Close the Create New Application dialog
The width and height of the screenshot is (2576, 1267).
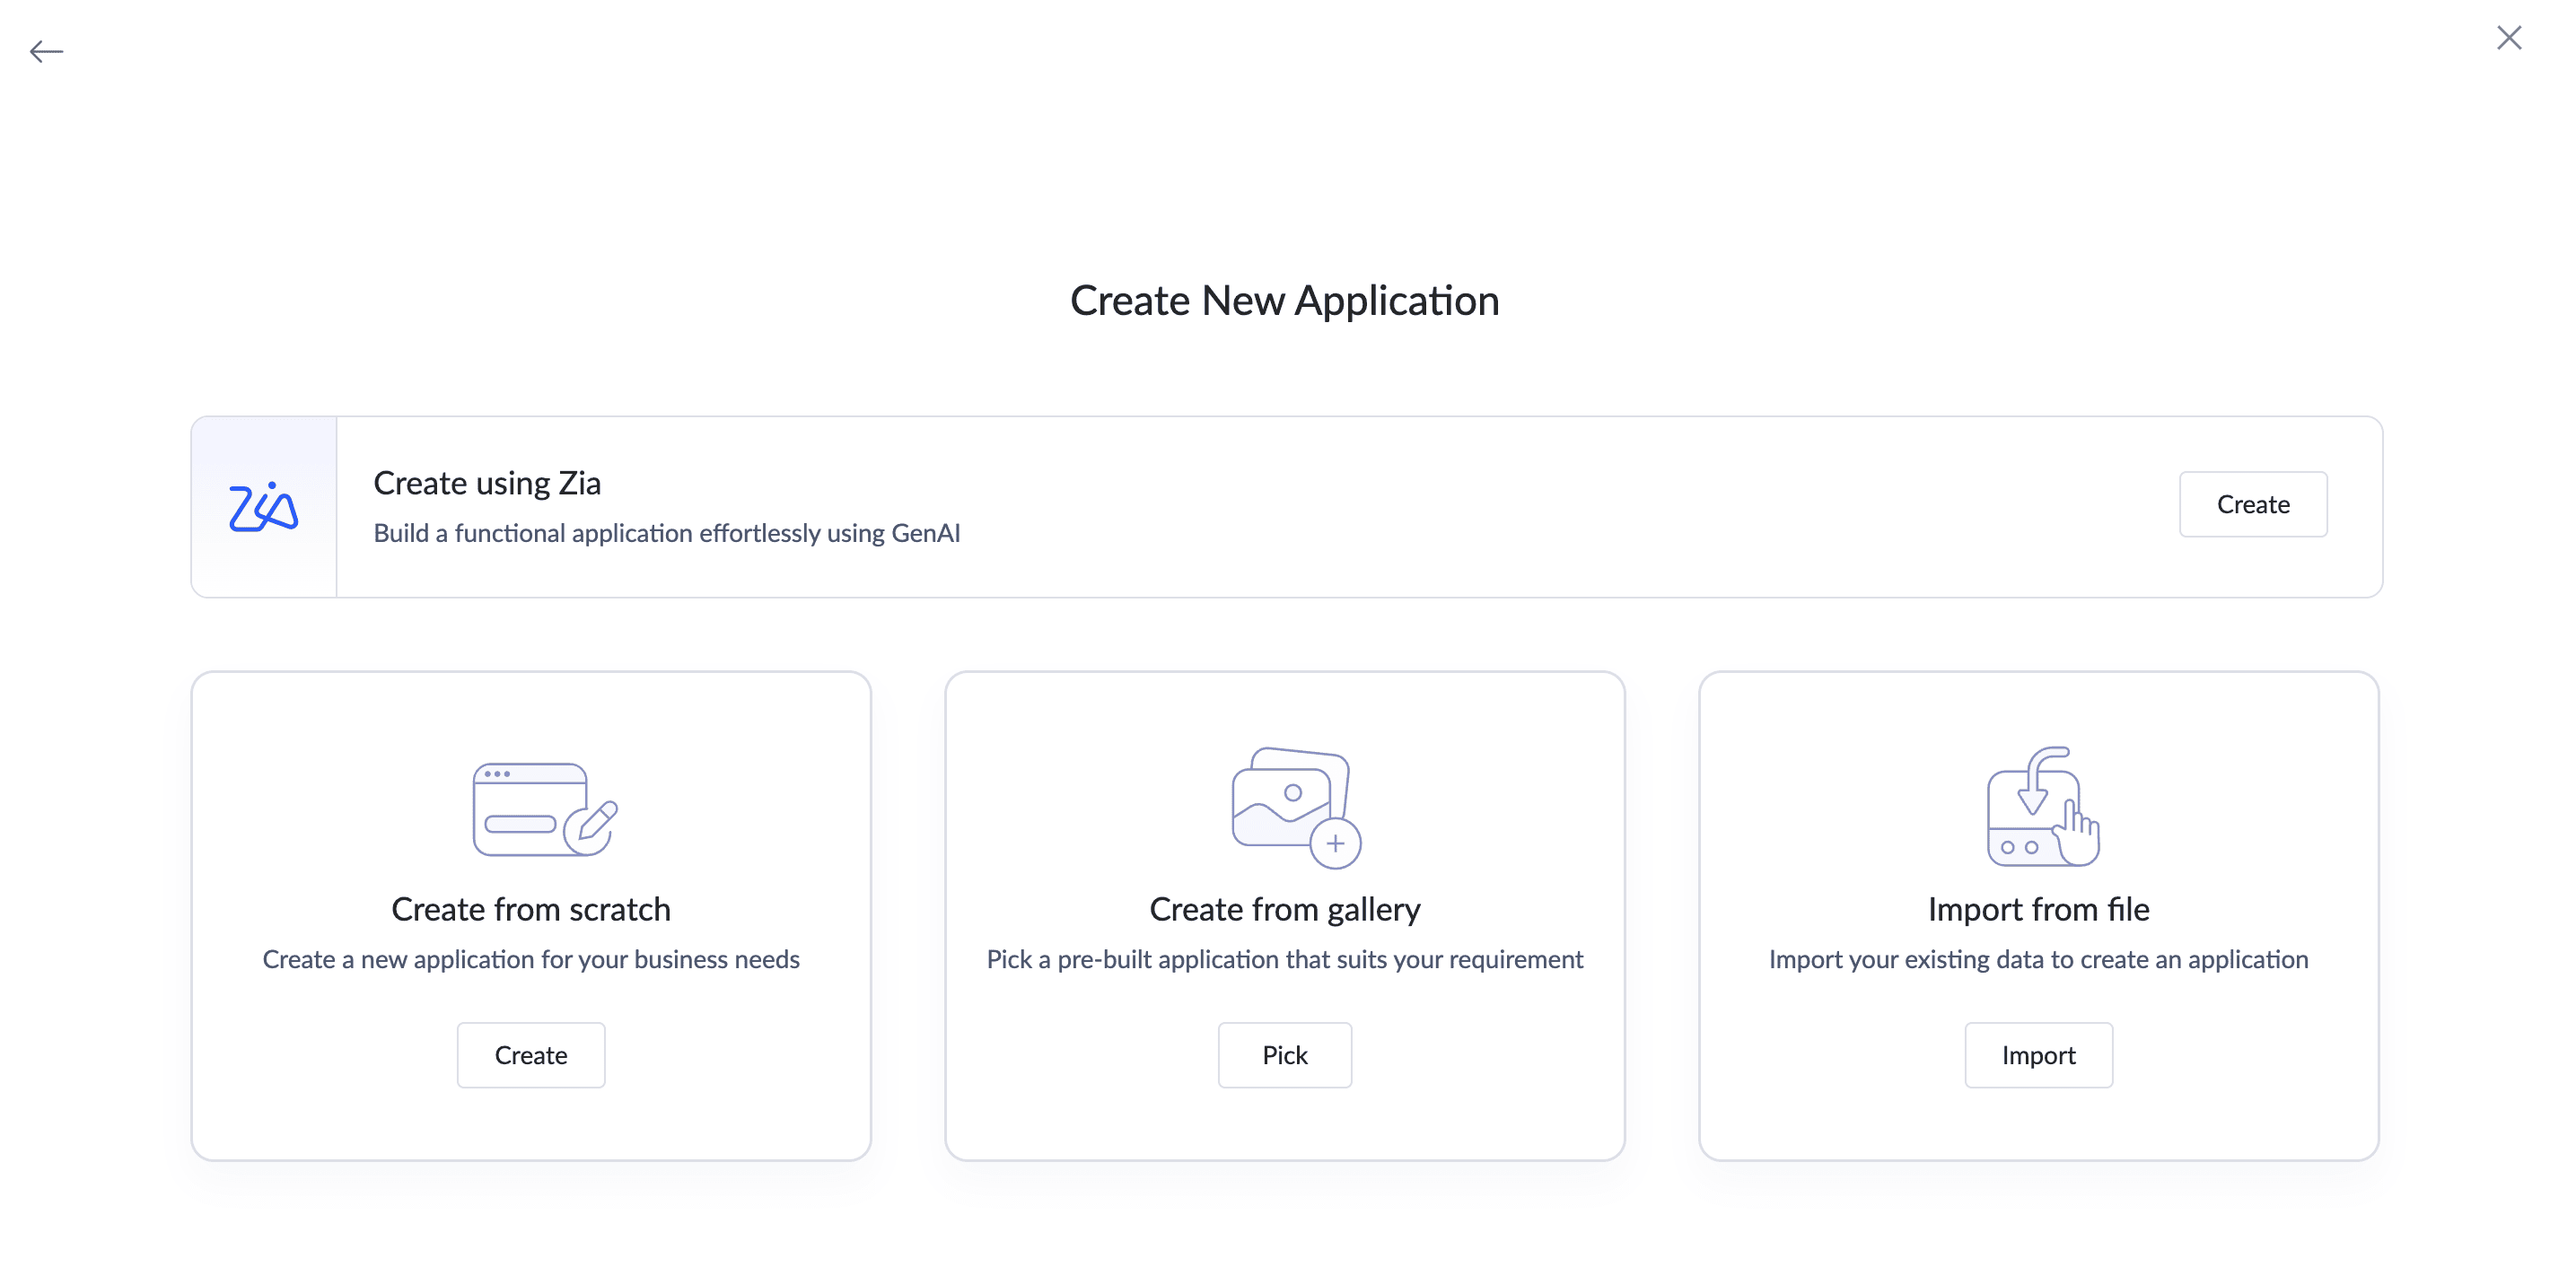tap(2508, 38)
